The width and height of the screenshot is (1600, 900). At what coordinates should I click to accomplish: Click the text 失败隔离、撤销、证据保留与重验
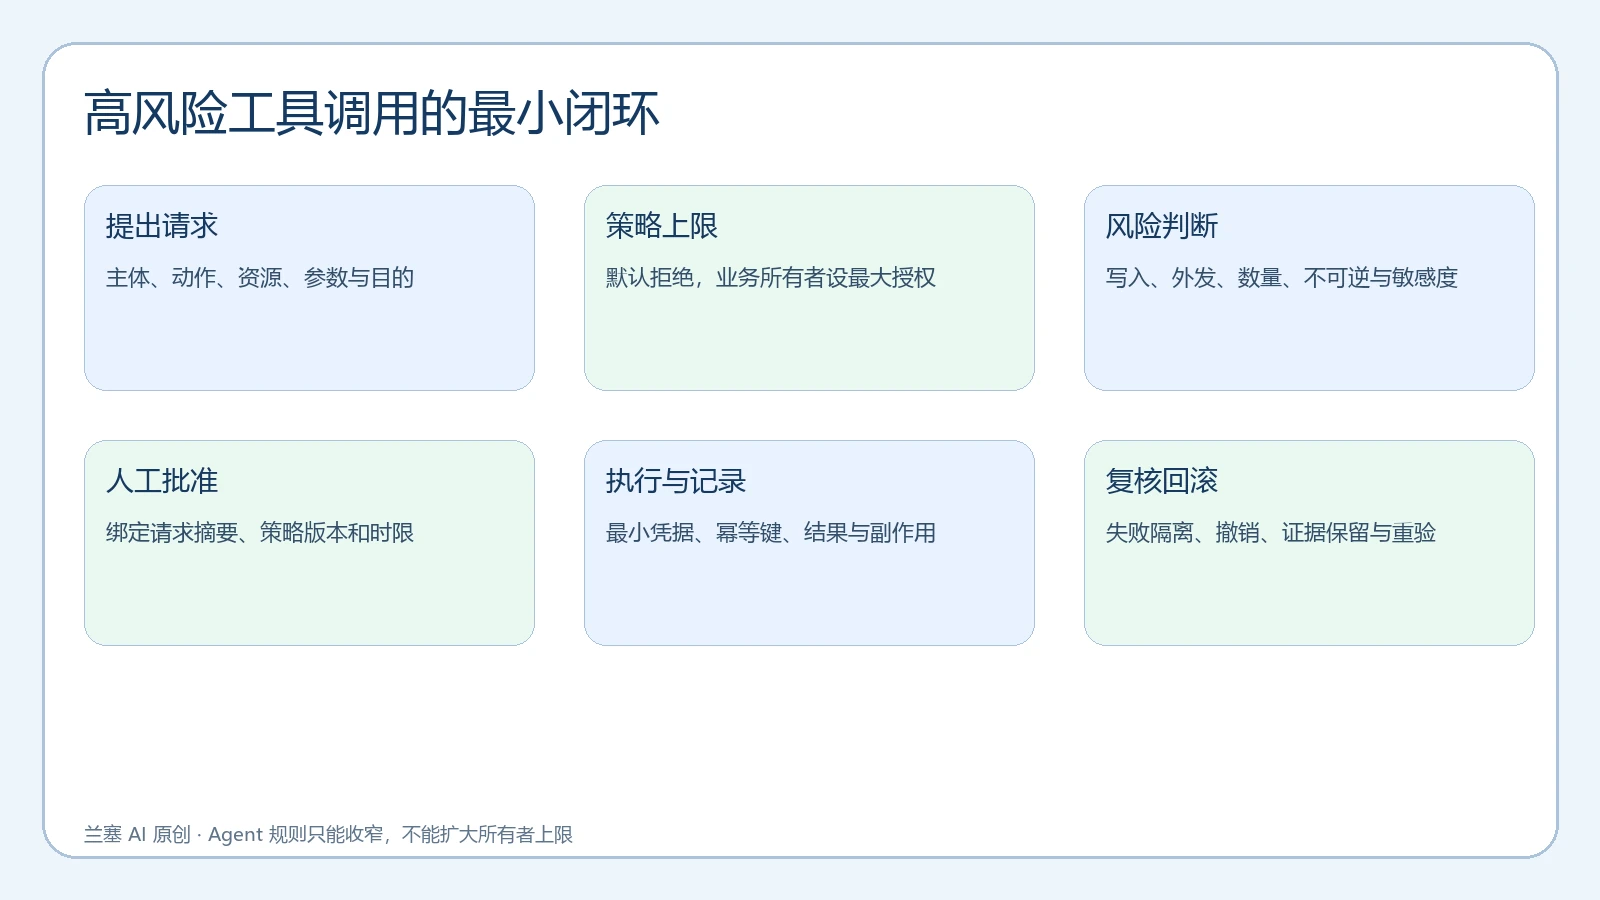click(1271, 533)
